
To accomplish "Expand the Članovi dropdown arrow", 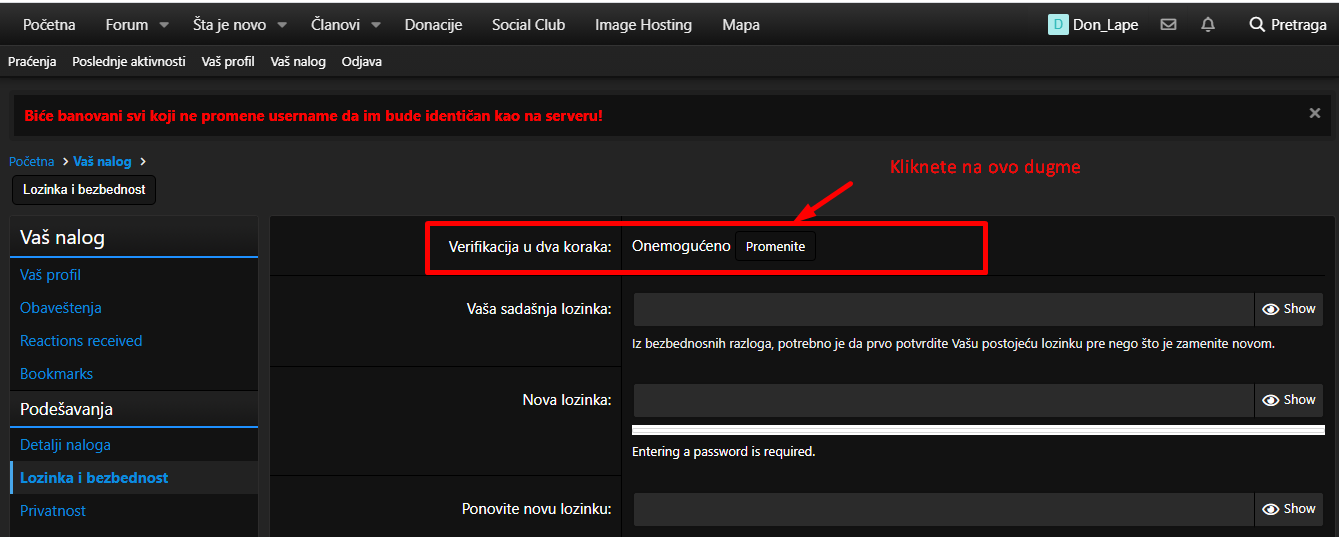I will point(376,25).
